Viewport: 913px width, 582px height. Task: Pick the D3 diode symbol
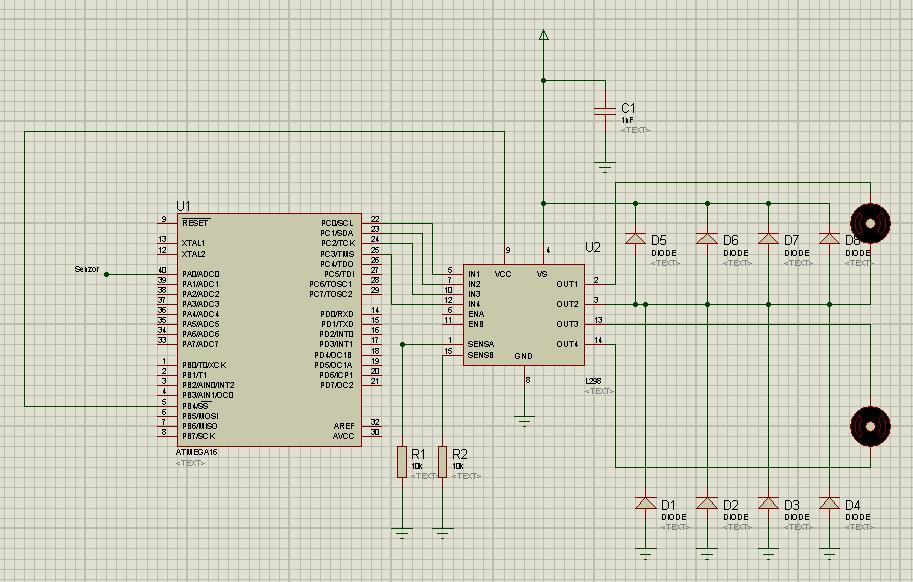[x=768, y=503]
